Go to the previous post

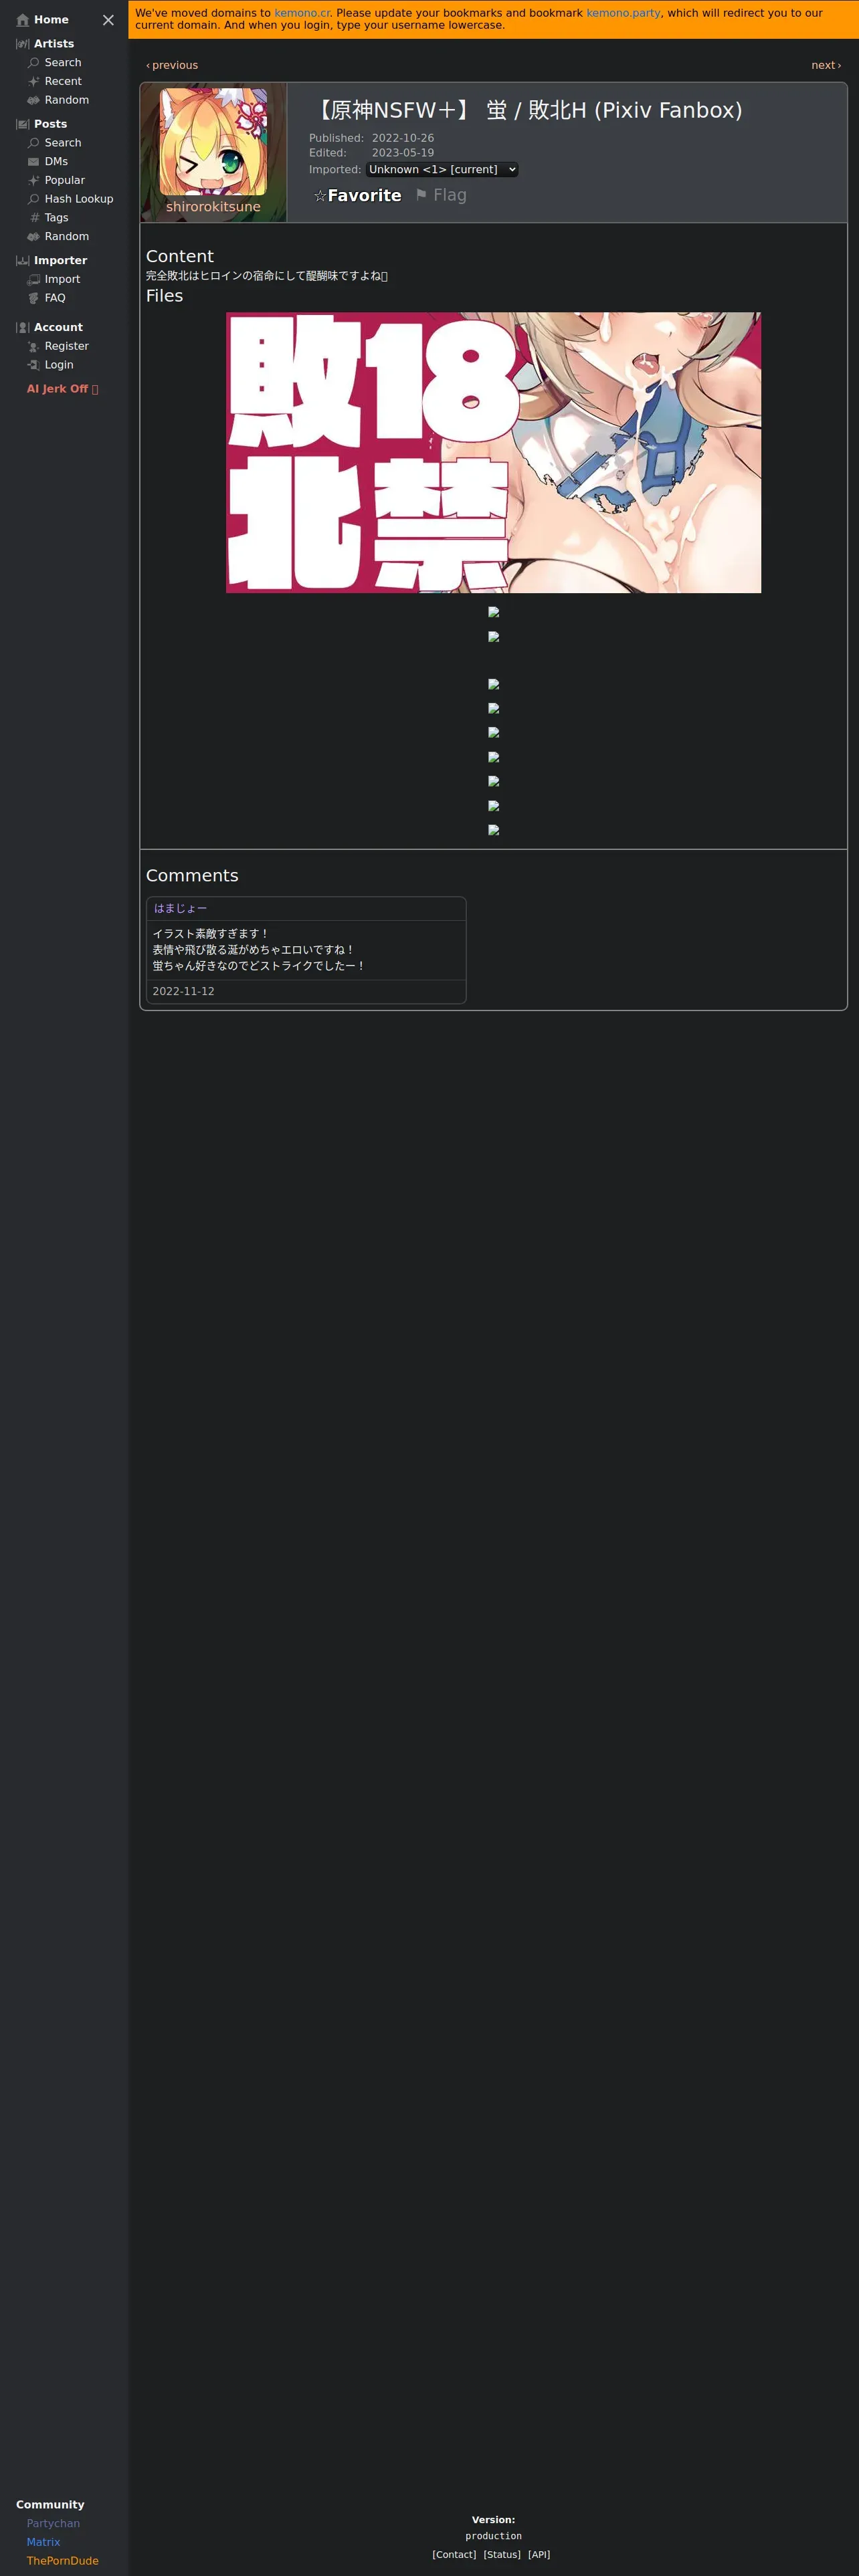point(172,65)
